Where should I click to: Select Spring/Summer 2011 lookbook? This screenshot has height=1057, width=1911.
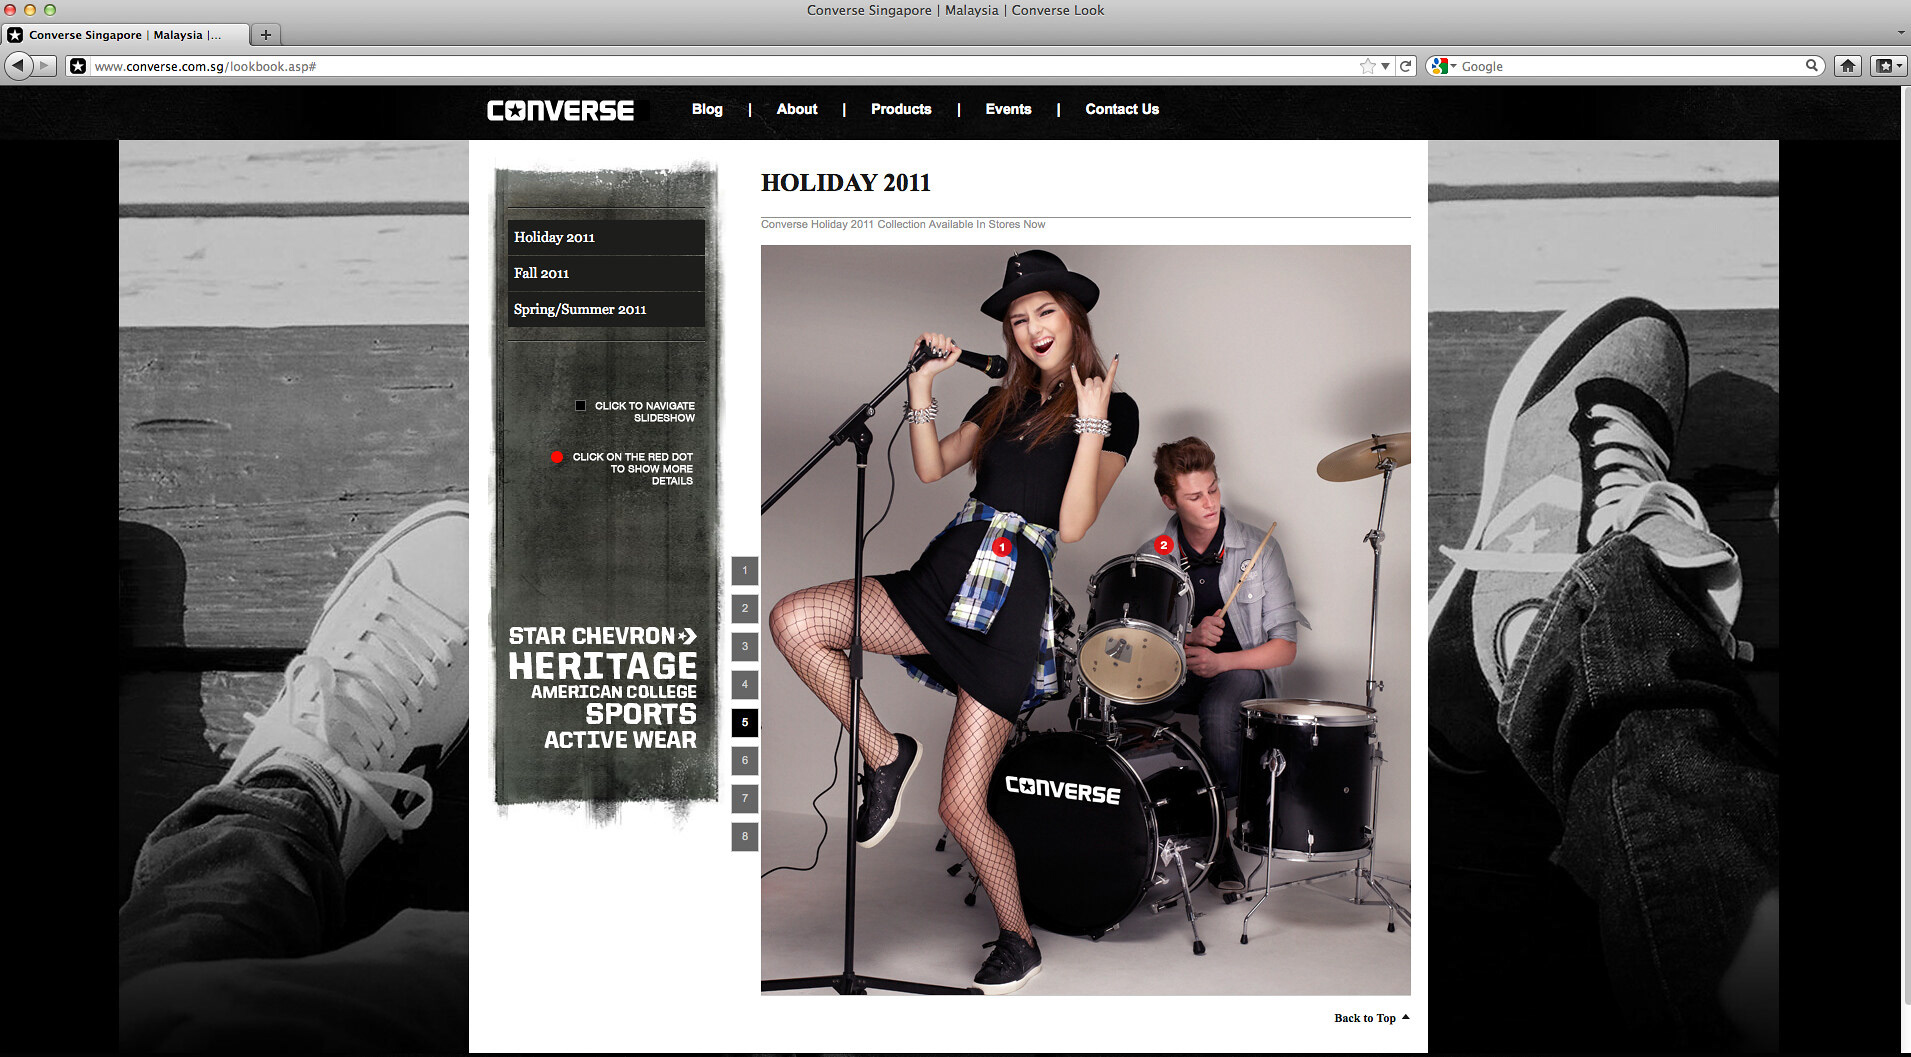click(606, 309)
